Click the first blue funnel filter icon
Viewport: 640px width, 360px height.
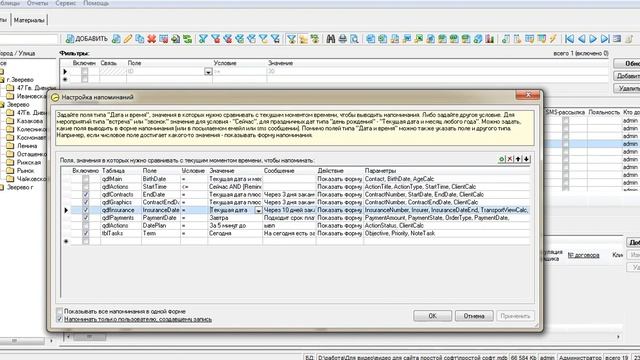click(x=203, y=39)
